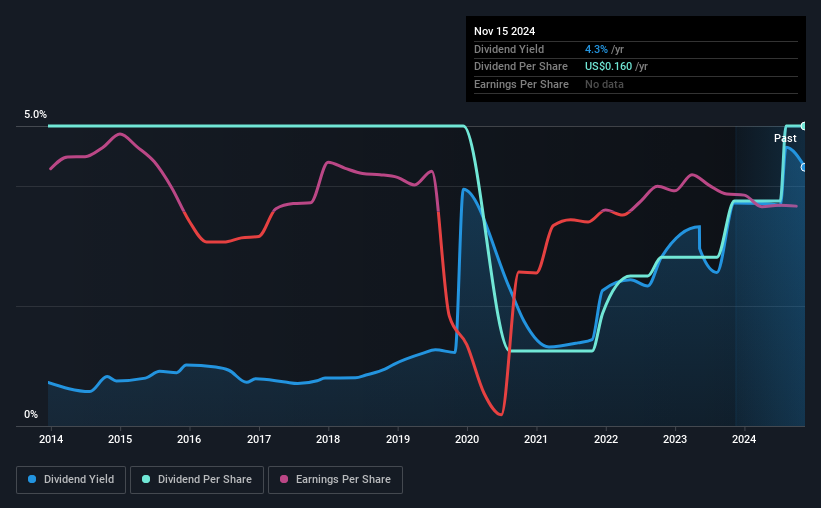
Task: Click the 2014 x-axis label
Action: (51, 439)
